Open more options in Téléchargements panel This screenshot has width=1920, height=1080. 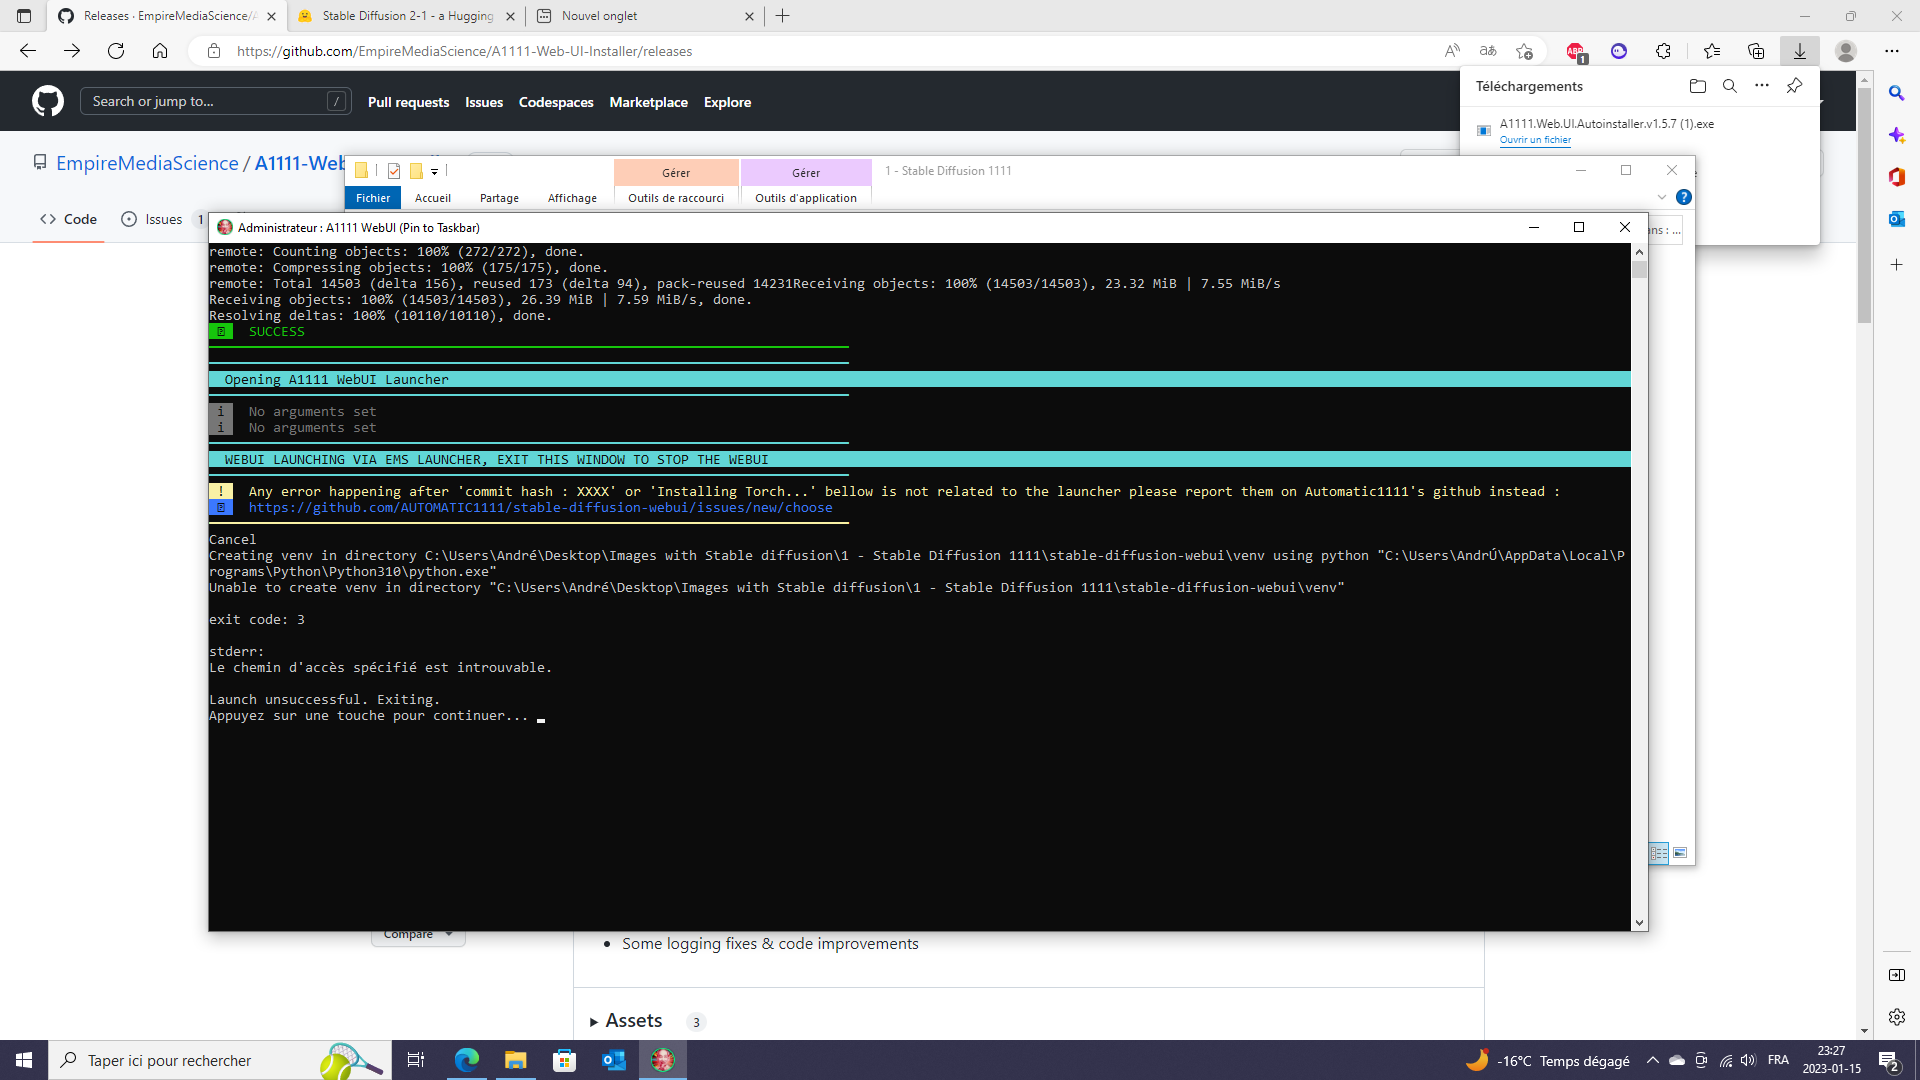point(1762,86)
